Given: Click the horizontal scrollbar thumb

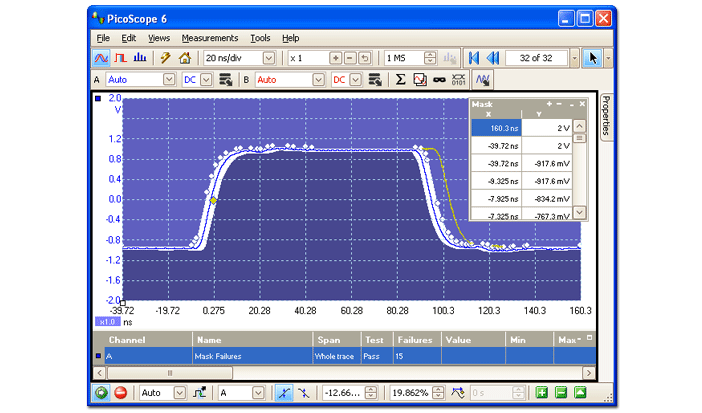Looking at the screenshot, I should pos(170,373).
